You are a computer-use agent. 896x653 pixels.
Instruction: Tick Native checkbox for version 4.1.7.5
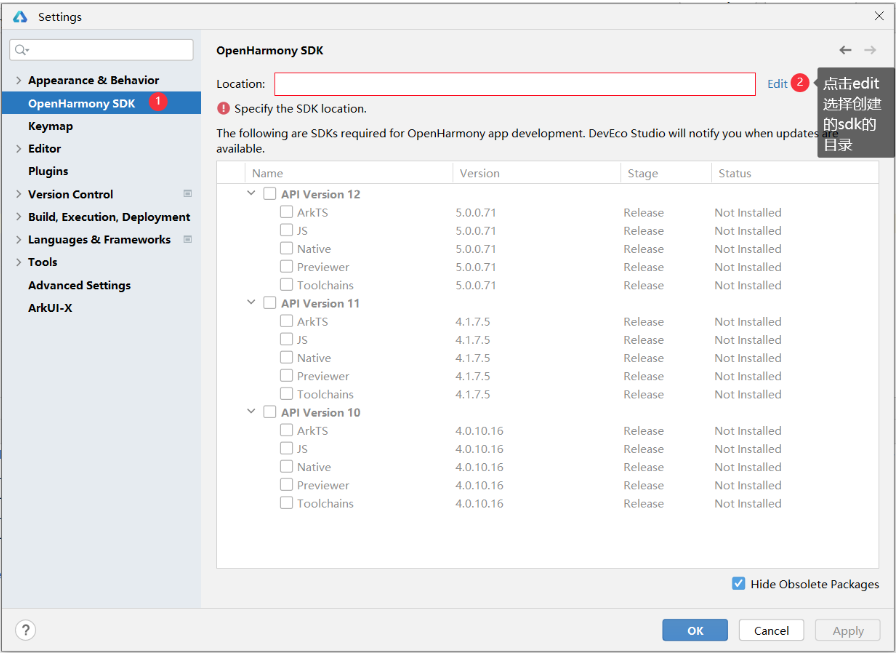click(286, 358)
